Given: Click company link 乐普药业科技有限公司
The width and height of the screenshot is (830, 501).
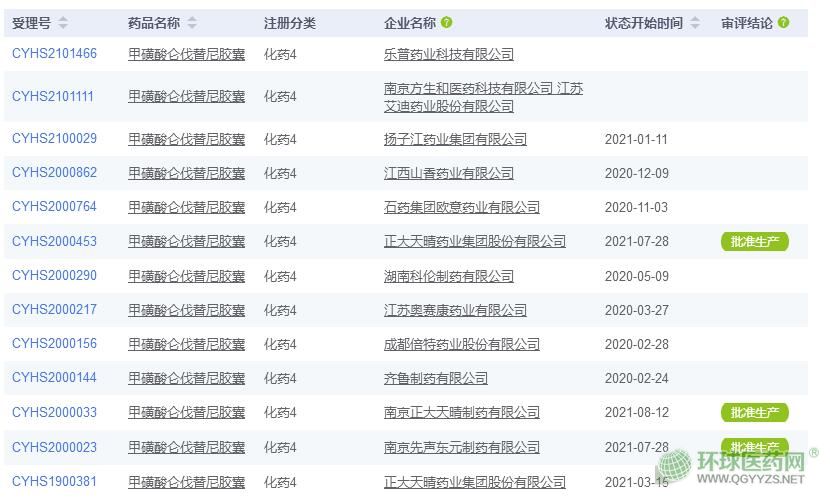Looking at the screenshot, I should click(x=448, y=54).
